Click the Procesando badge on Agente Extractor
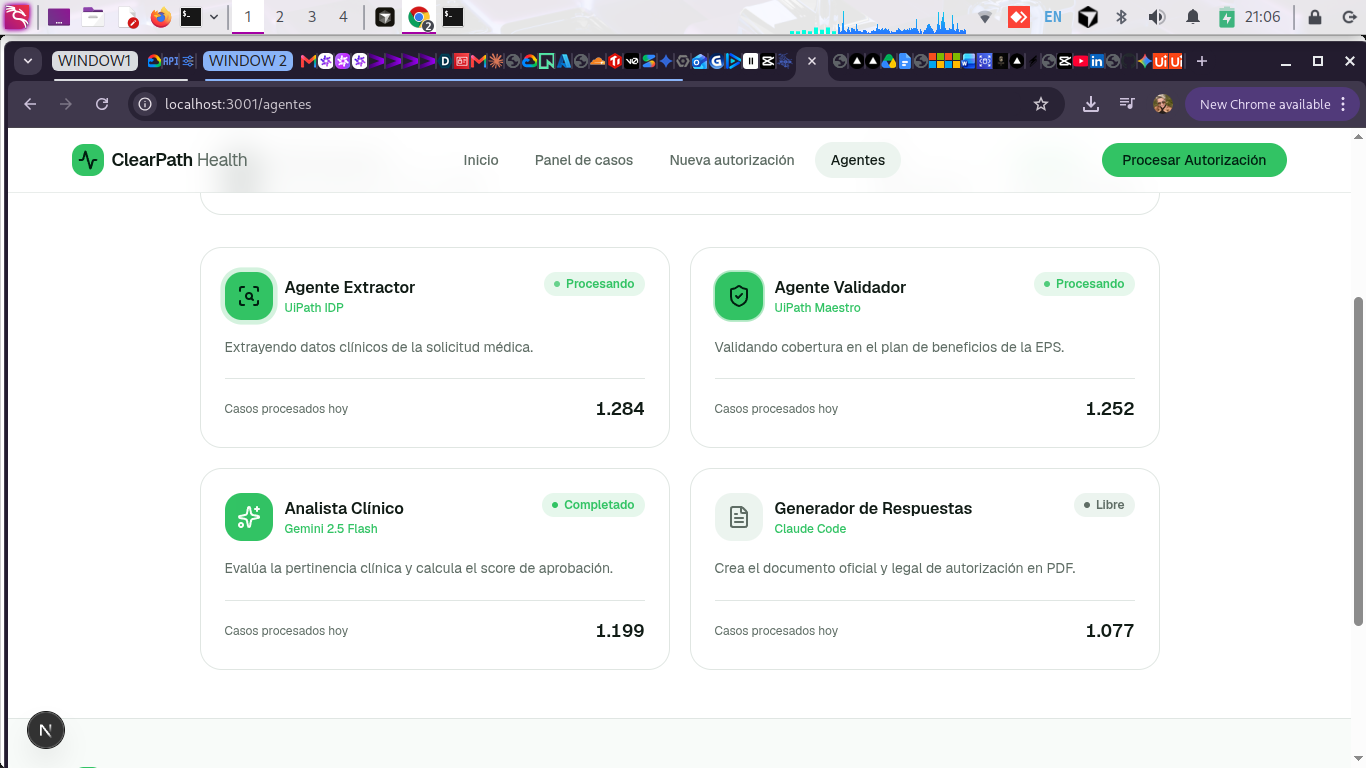Image resolution: width=1366 pixels, height=768 pixels. pyautogui.click(x=594, y=284)
